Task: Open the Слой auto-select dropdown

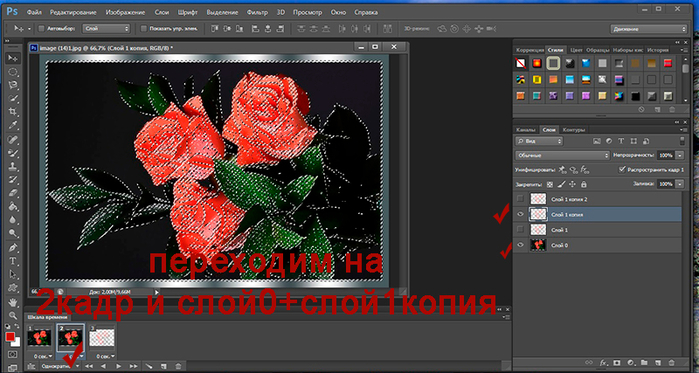Action: coord(107,29)
